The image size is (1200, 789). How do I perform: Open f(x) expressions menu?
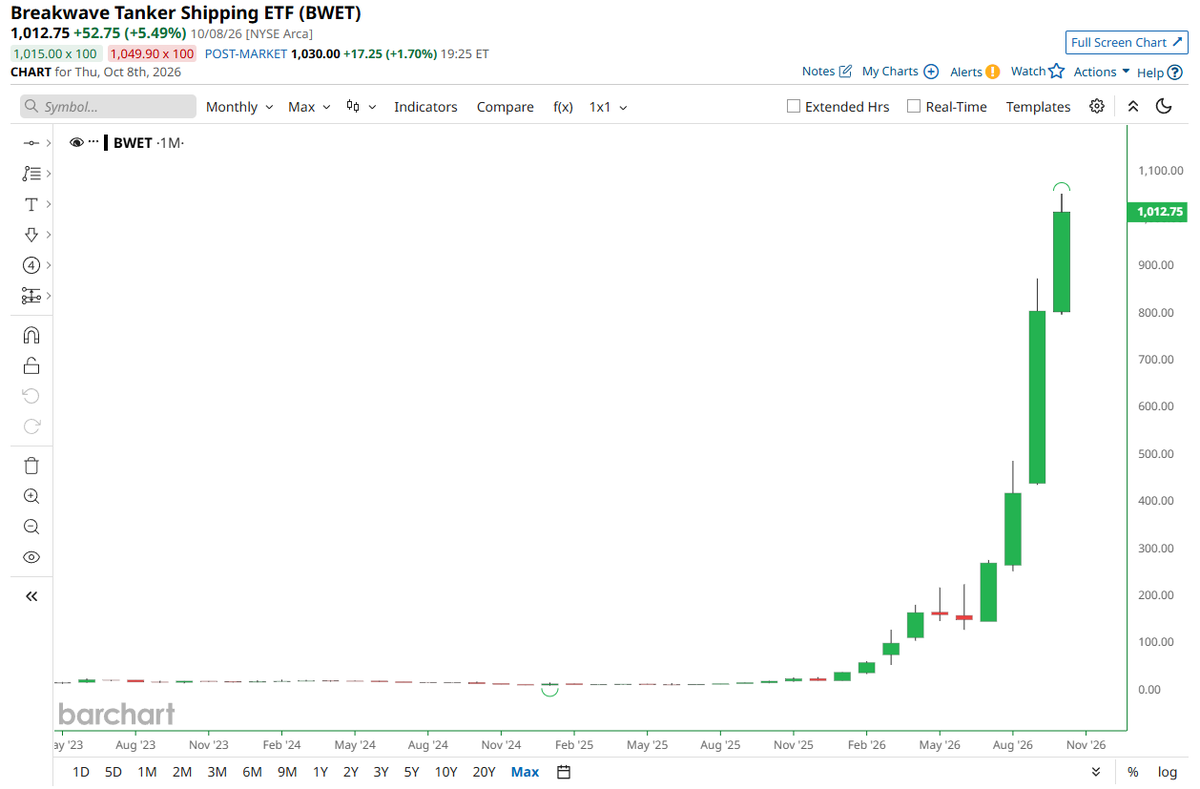pos(563,107)
